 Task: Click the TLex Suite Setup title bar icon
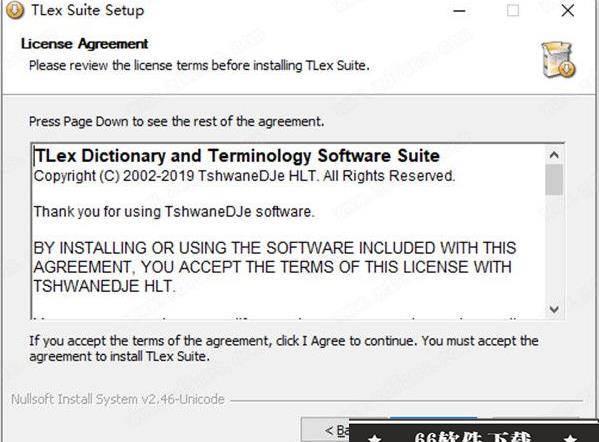pyautogui.click(x=15, y=10)
